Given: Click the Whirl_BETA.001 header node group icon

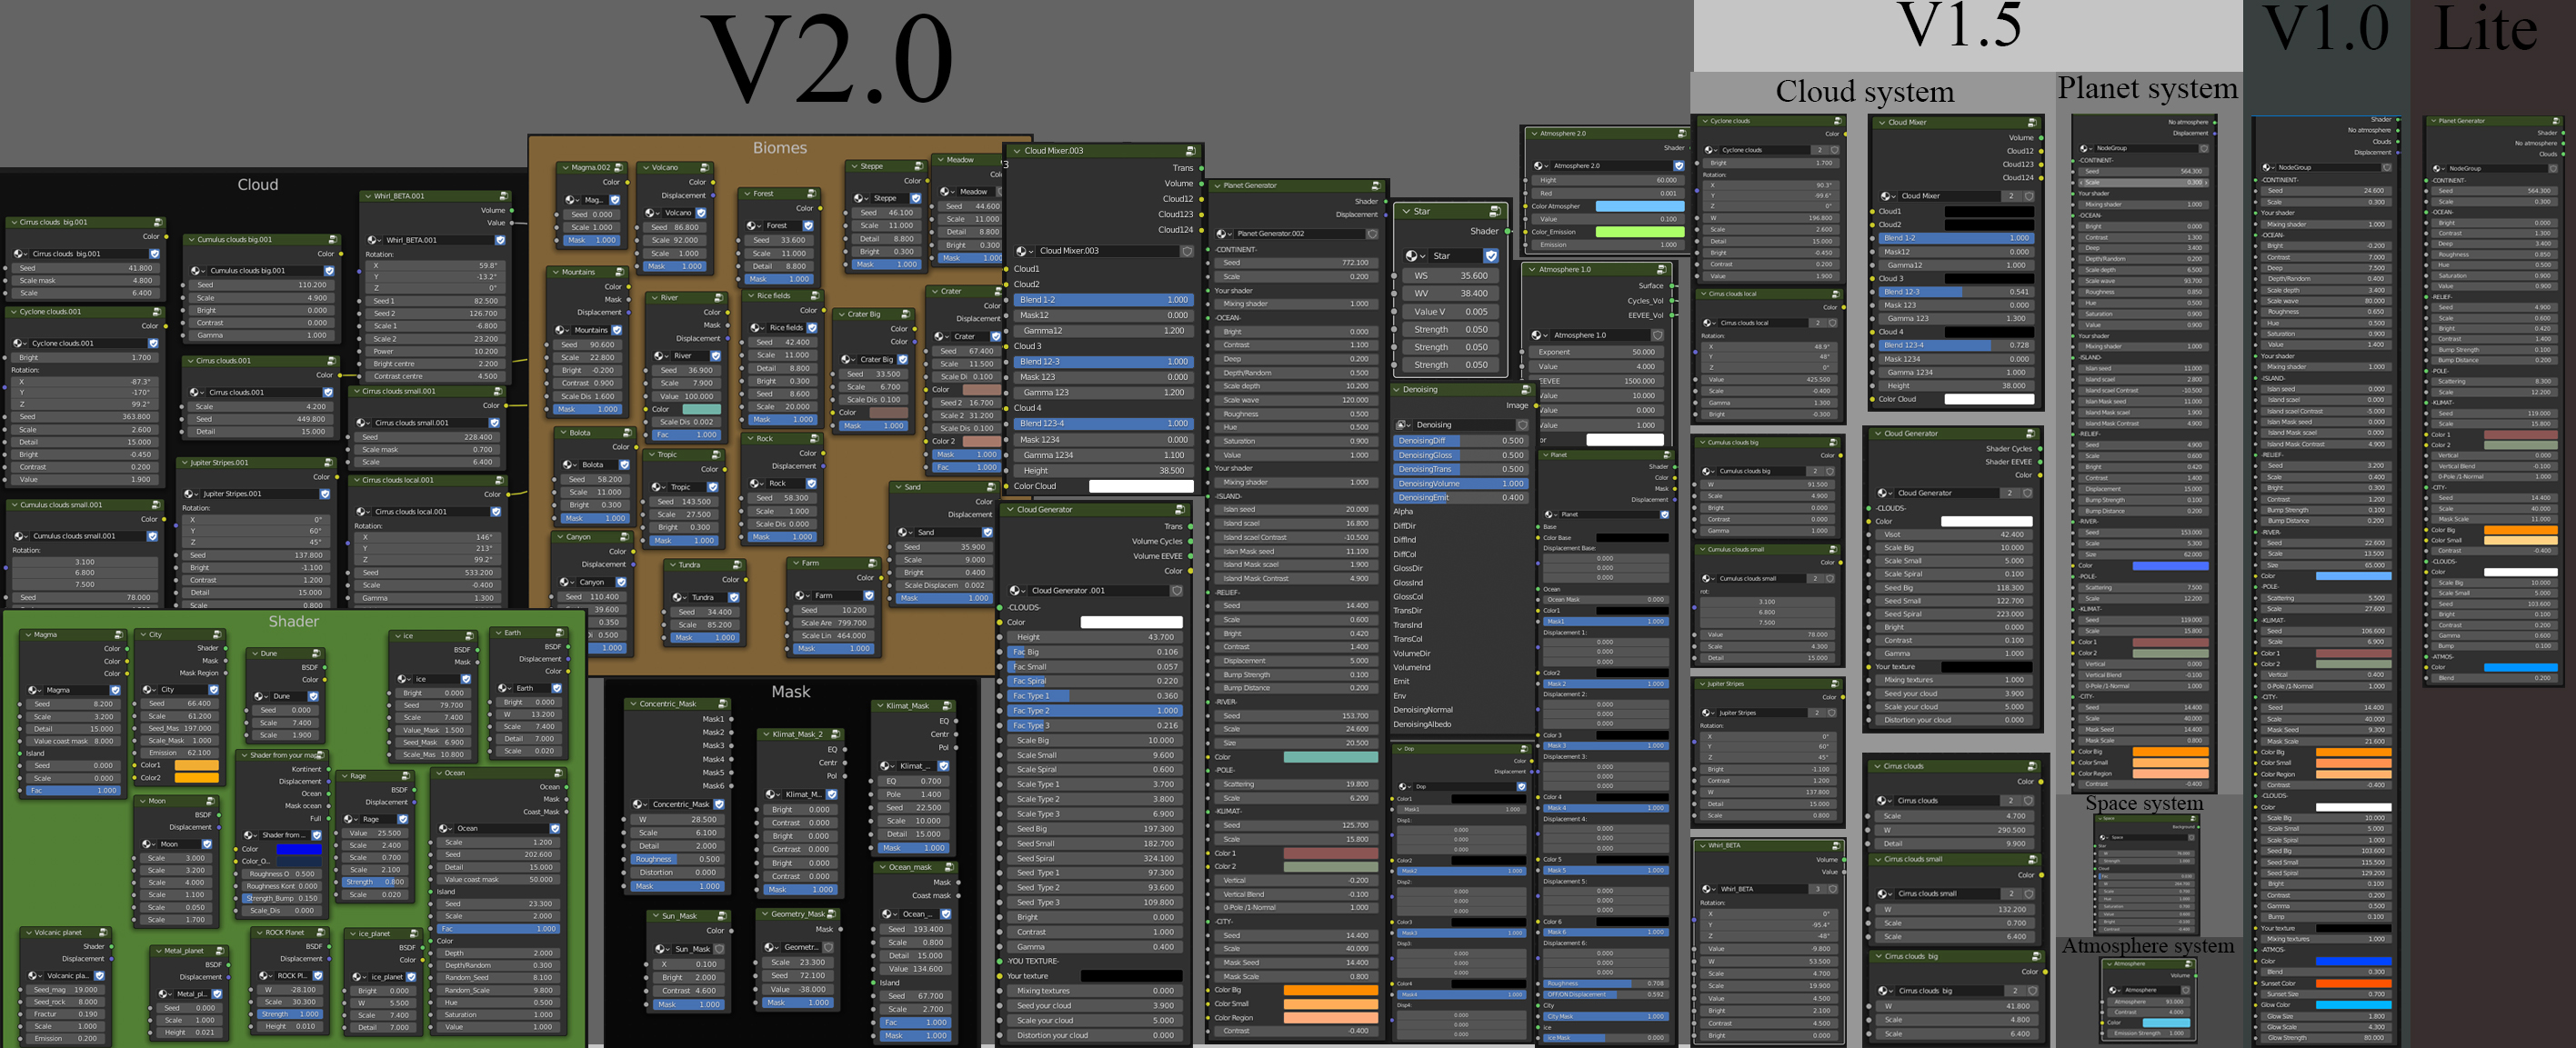Looking at the screenshot, I should click(503, 196).
